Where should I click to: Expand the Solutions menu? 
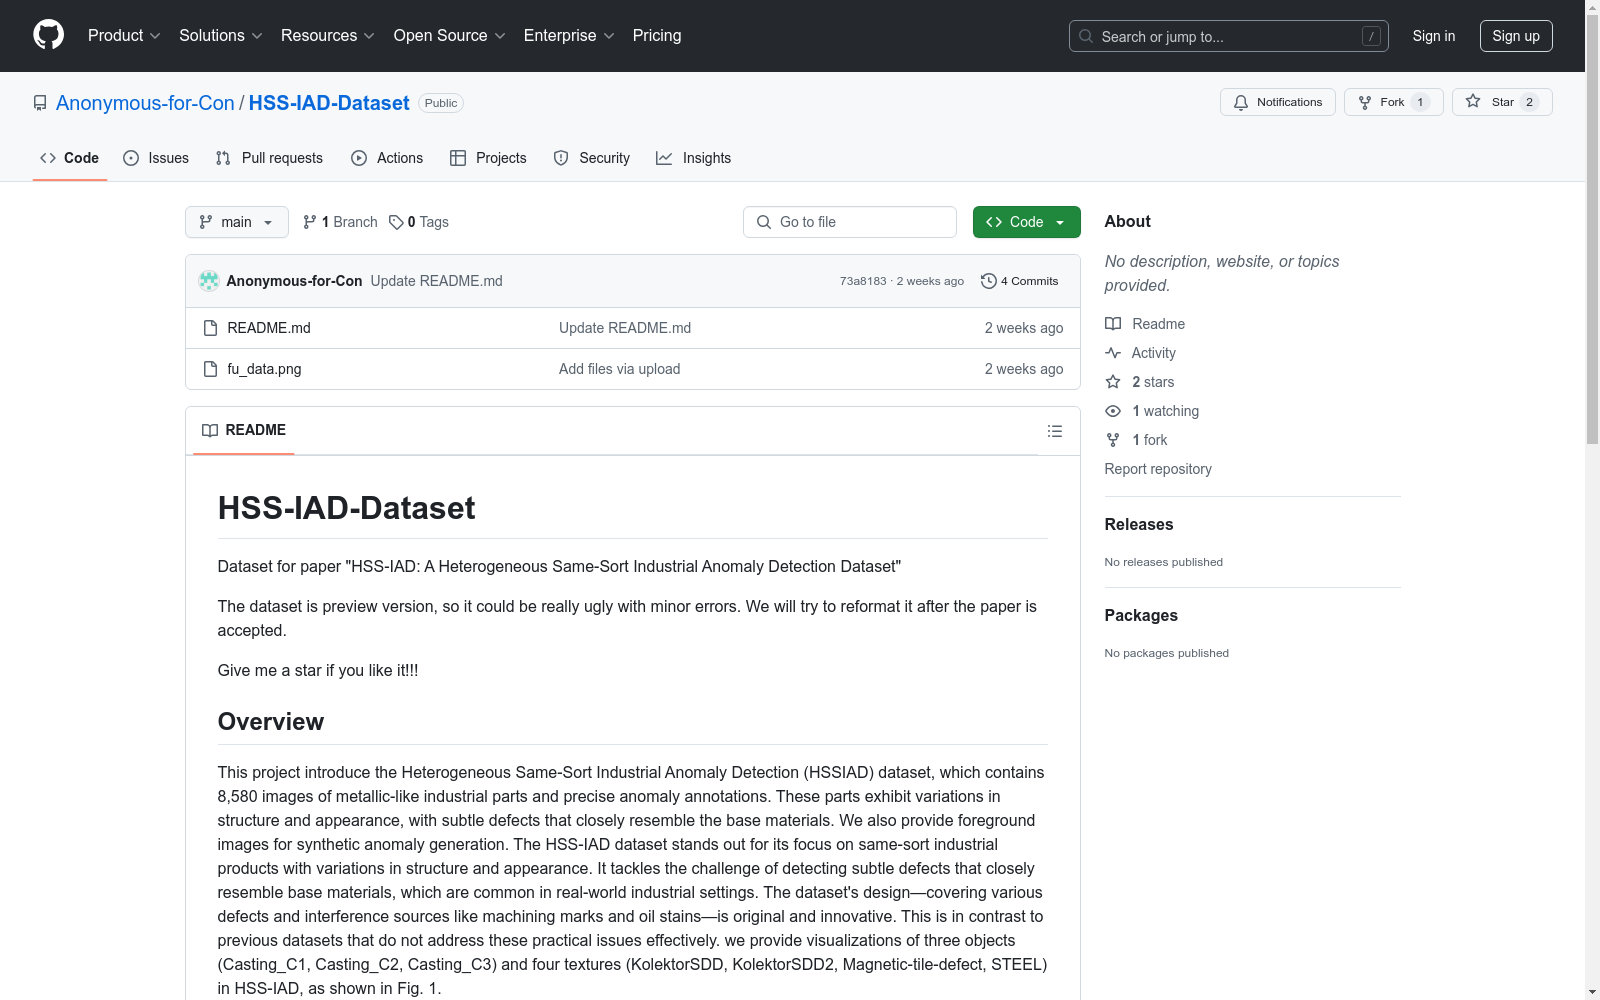tap(221, 36)
